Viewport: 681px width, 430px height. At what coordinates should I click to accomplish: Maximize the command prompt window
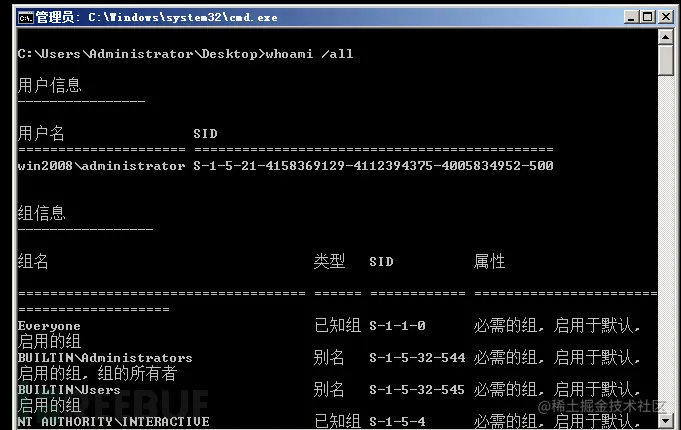(x=648, y=17)
